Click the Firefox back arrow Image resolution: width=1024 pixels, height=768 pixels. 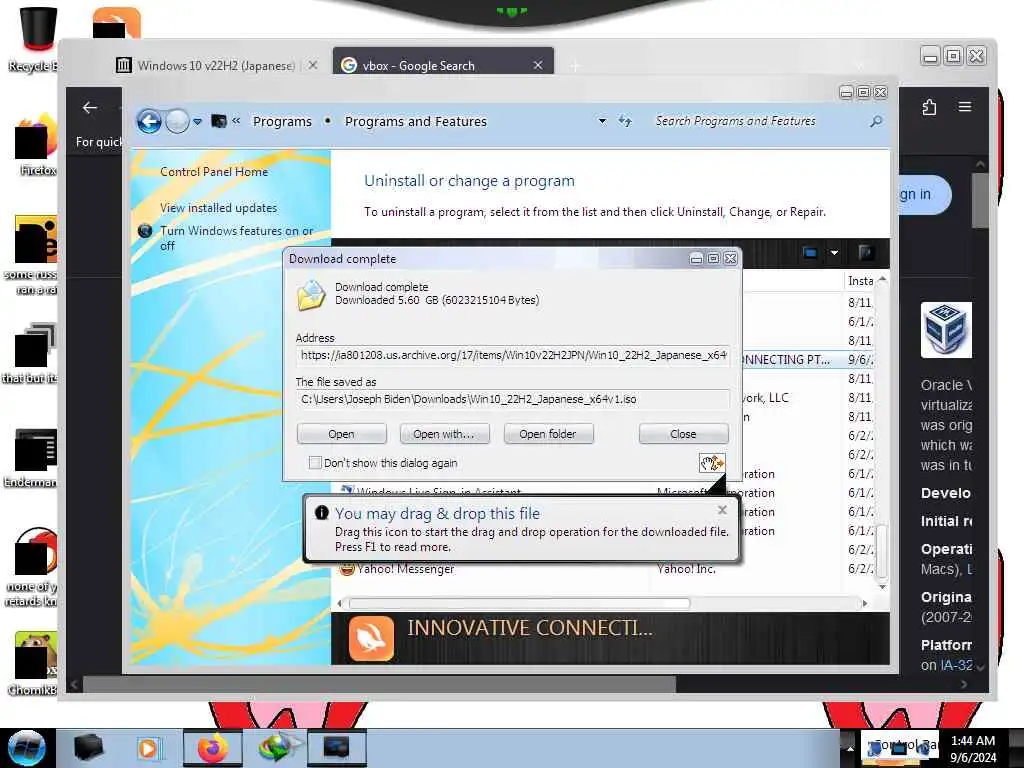90,108
